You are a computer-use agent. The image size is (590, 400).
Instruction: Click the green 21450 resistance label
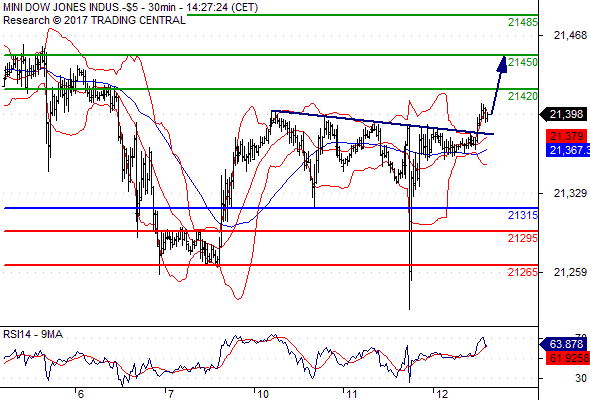click(523, 62)
